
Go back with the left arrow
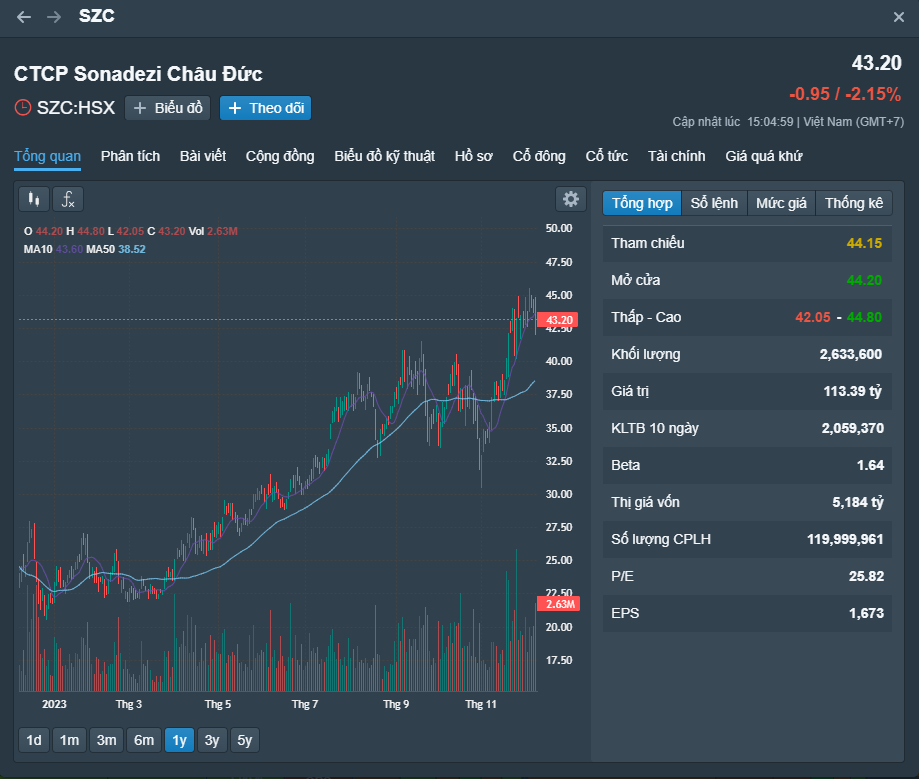(24, 17)
